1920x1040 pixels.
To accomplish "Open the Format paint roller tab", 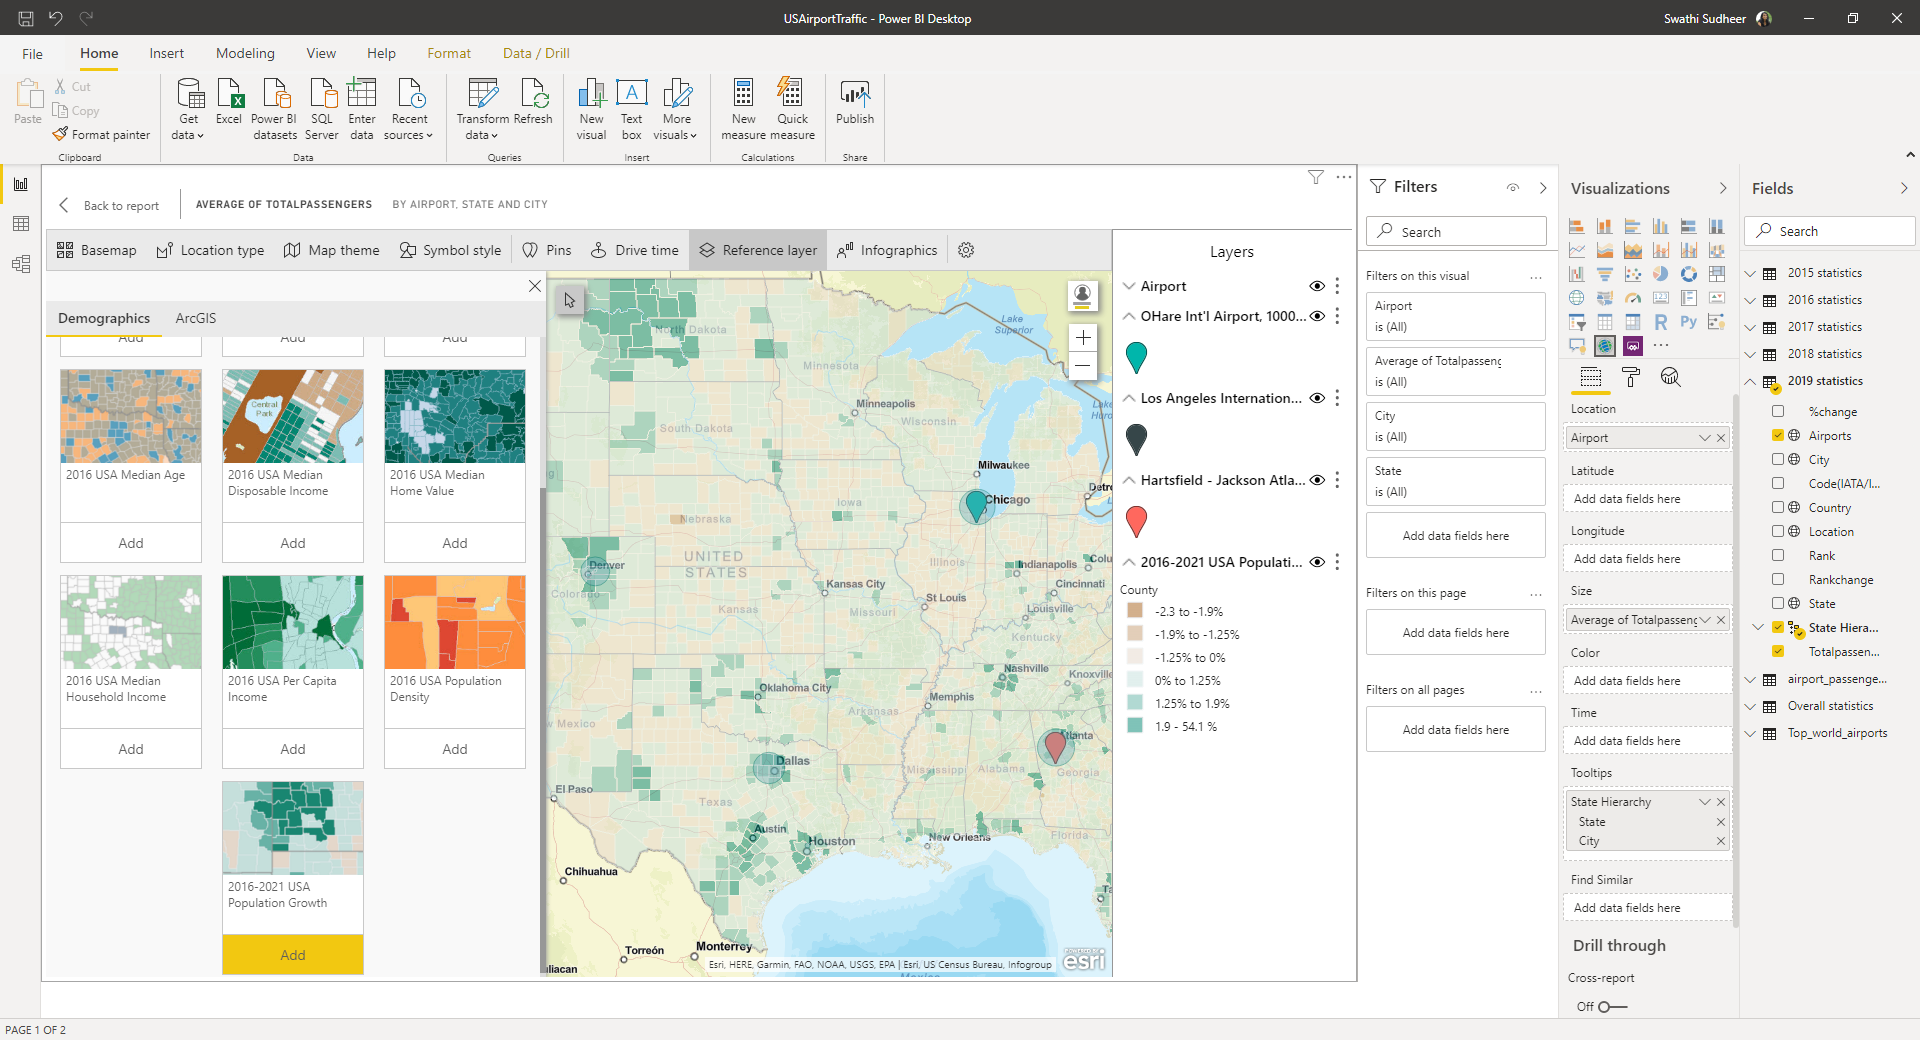I will [1631, 377].
